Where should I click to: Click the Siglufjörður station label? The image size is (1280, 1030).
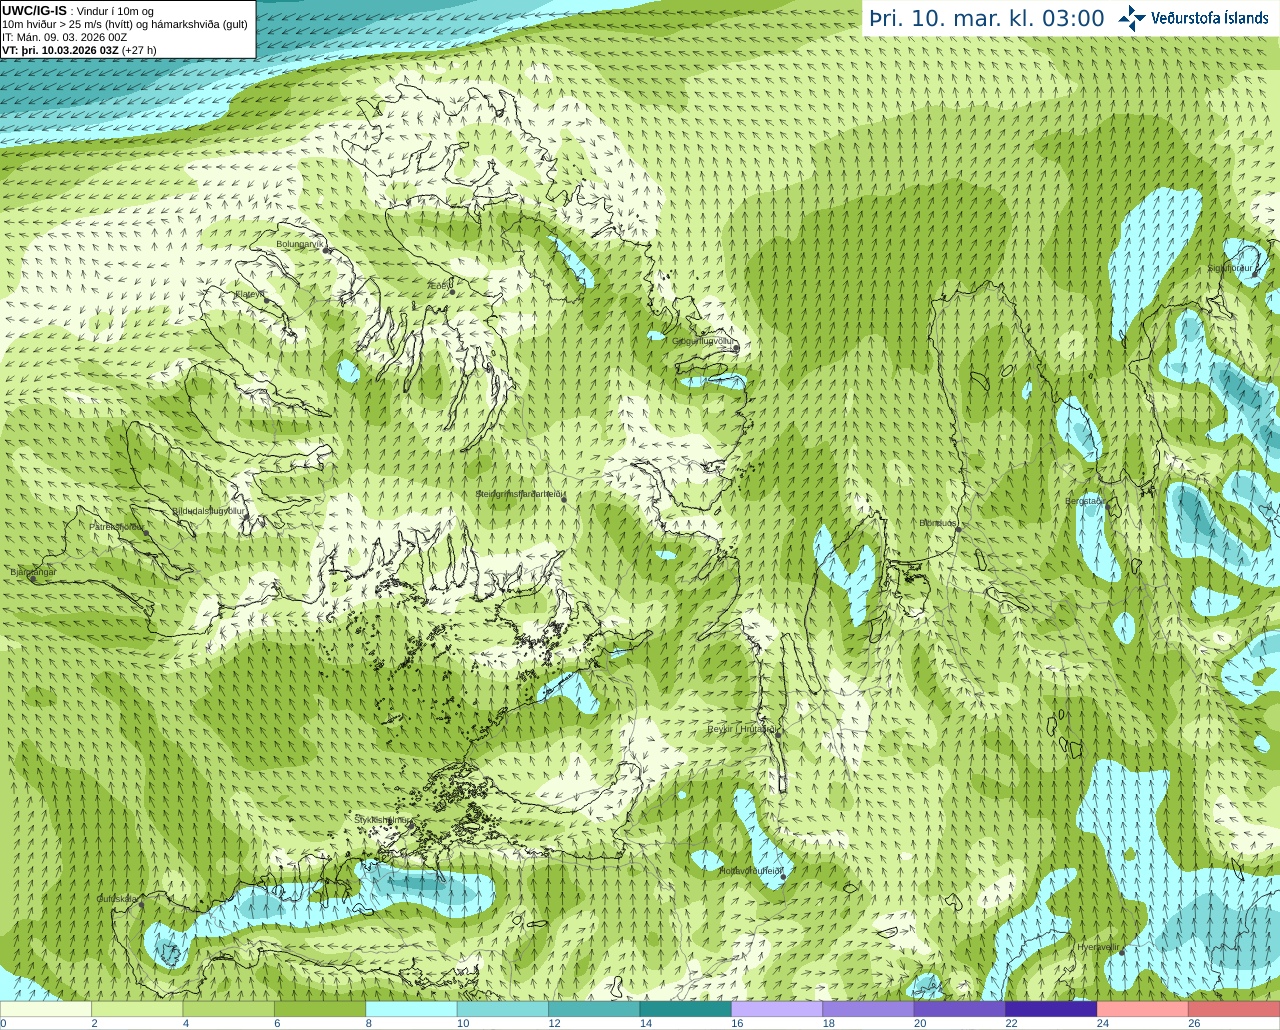coord(1230,268)
